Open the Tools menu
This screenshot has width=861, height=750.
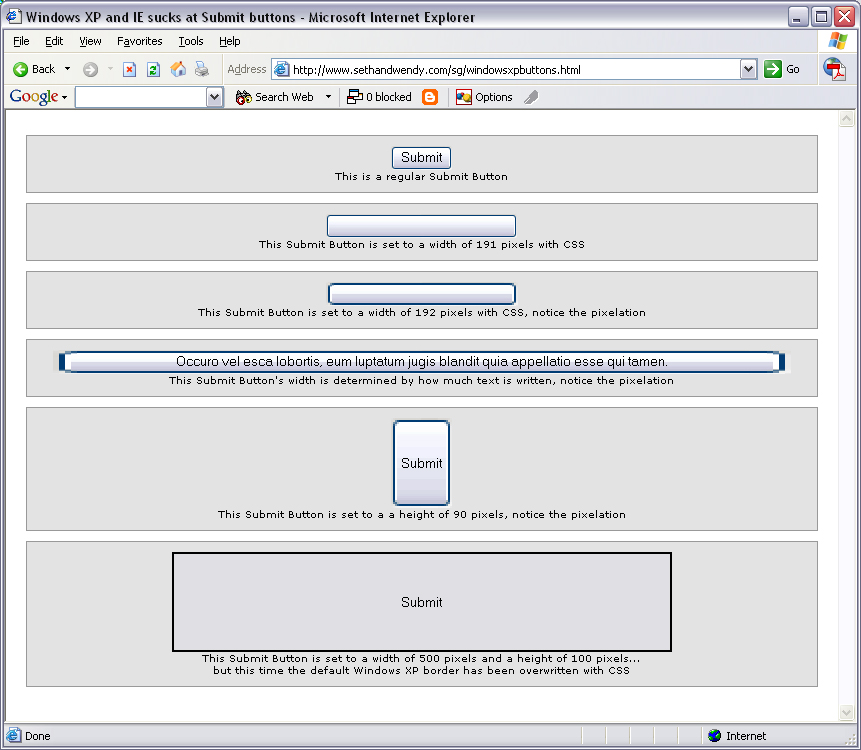(191, 41)
